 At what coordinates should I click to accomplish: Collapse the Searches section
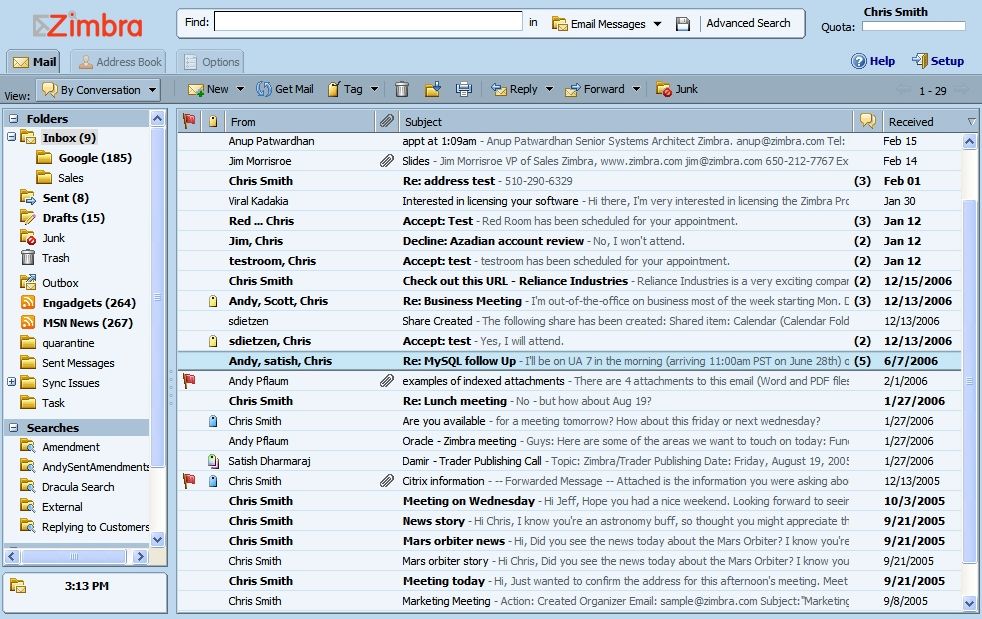click(x=13, y=428)
